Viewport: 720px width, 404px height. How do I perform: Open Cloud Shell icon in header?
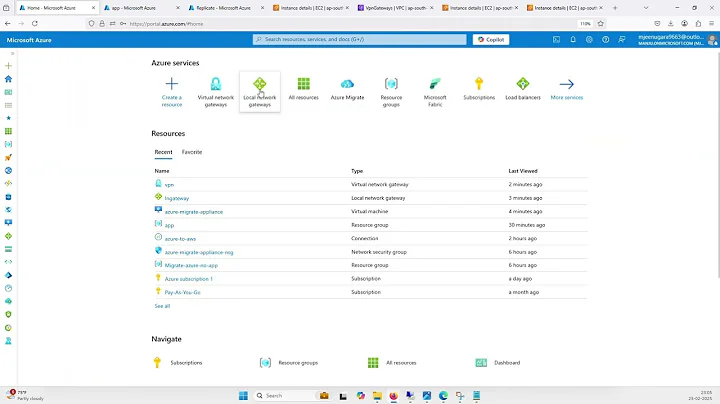tap(557, 39)
